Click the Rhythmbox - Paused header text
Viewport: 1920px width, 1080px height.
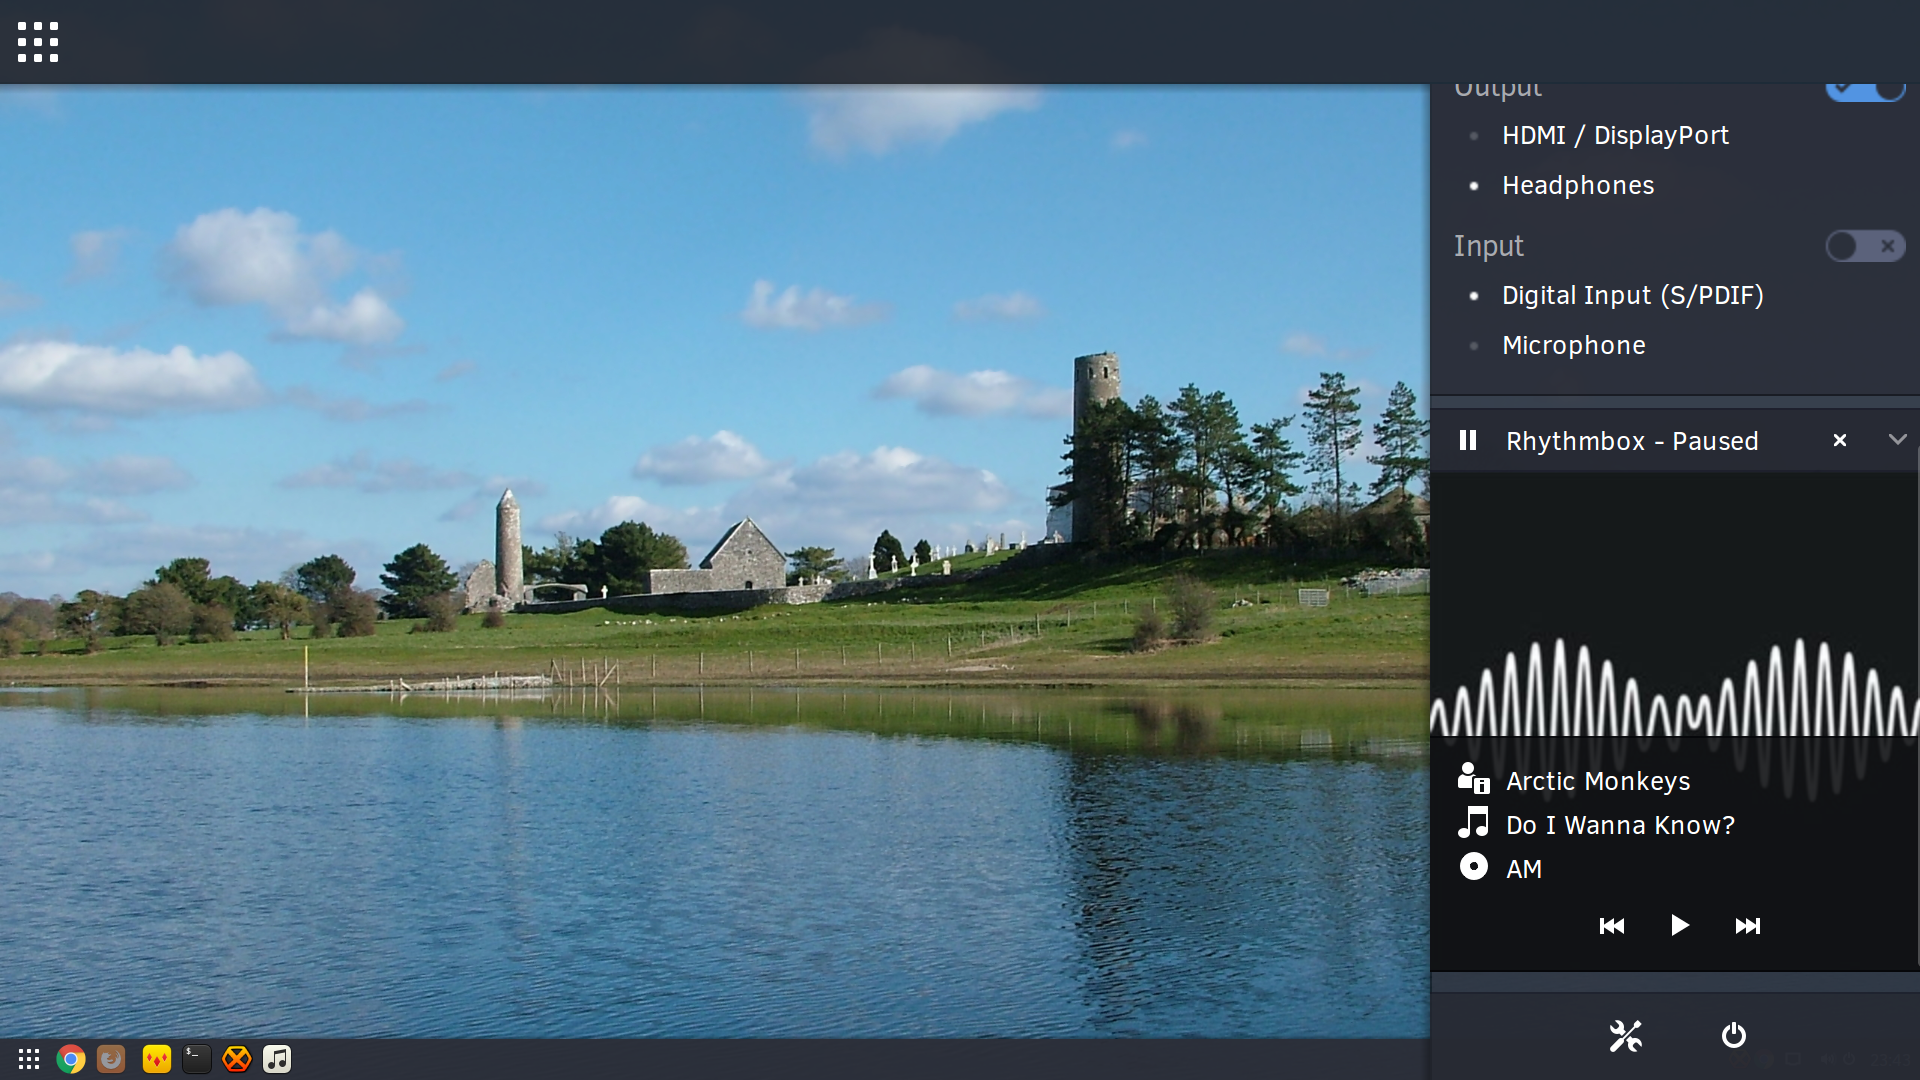pos(1632,441)
